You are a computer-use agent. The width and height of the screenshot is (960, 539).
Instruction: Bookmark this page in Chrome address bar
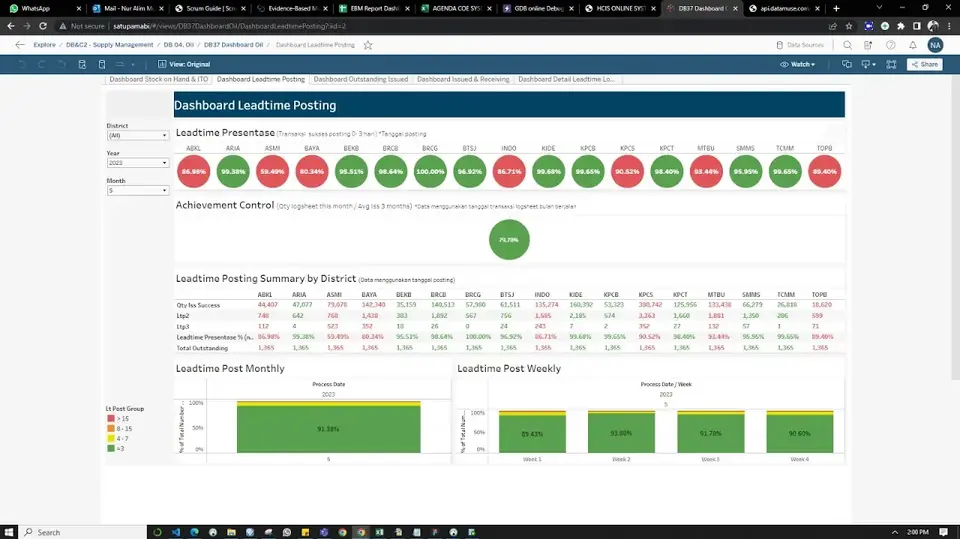[849, 26]
